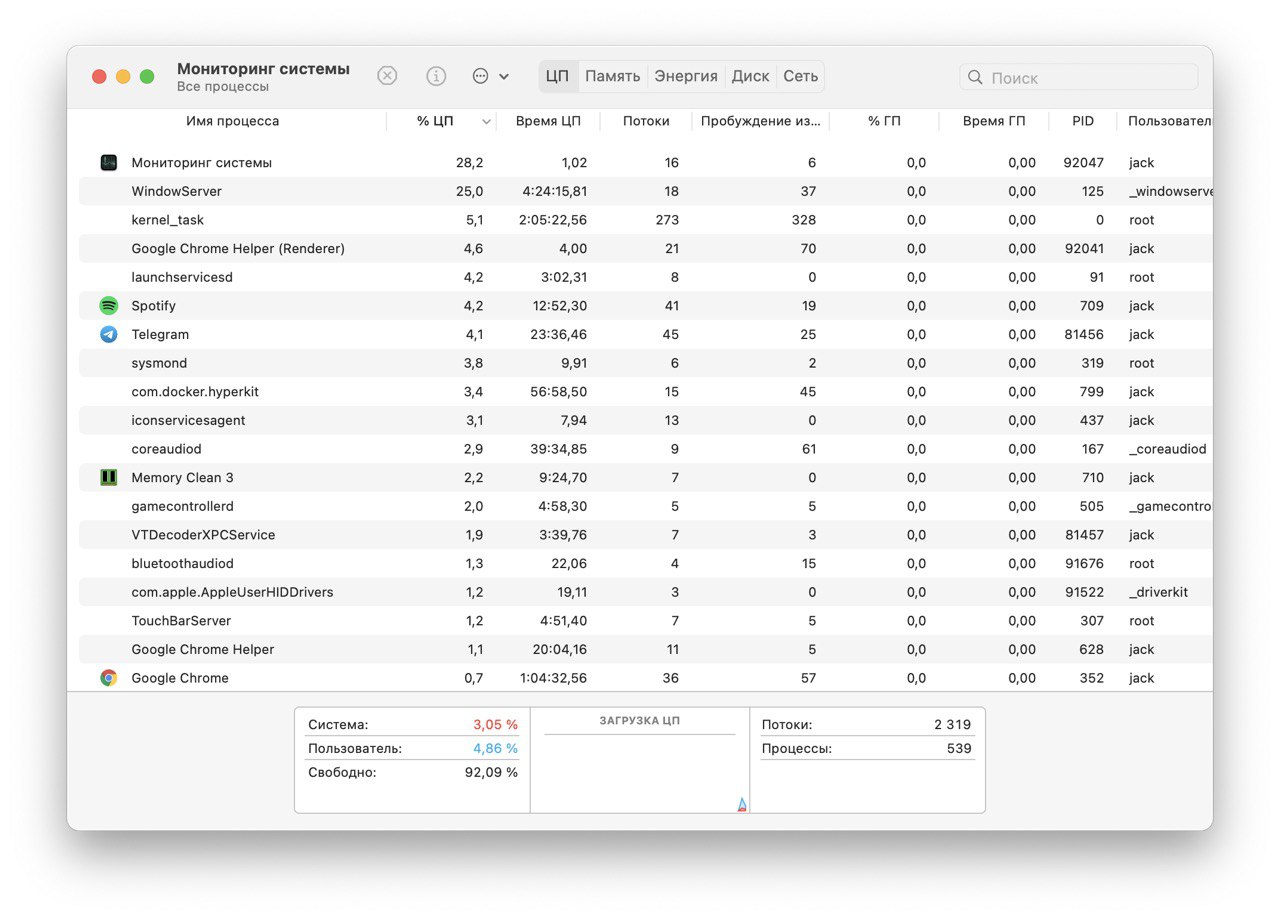Click the Мониторинг системы process icon
Screen dimensions: 1280x919
109,163
